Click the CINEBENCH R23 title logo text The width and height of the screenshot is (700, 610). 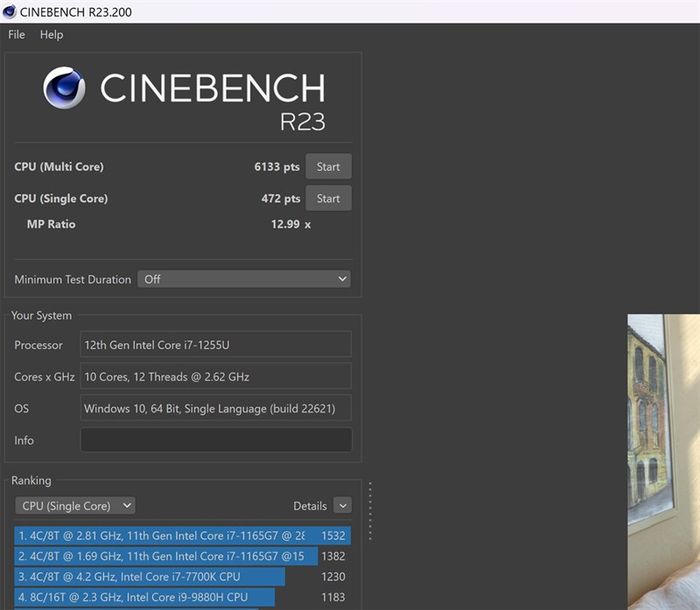pyautogui.click(x=213, y=101)
